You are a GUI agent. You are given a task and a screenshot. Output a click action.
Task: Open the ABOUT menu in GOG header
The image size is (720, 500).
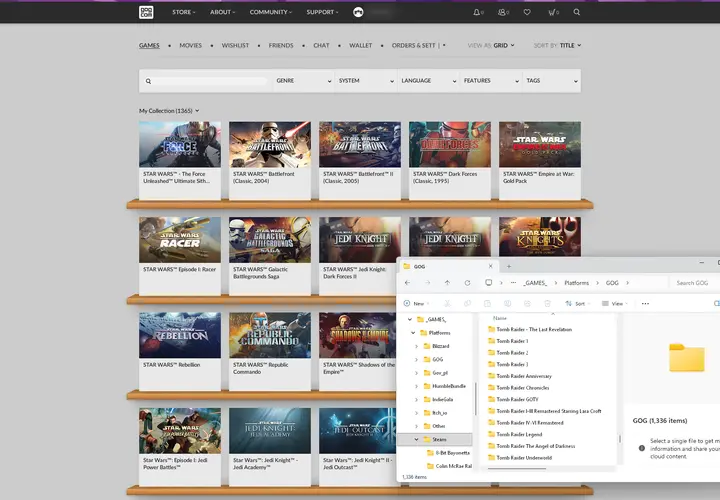(x=223, y=12)
